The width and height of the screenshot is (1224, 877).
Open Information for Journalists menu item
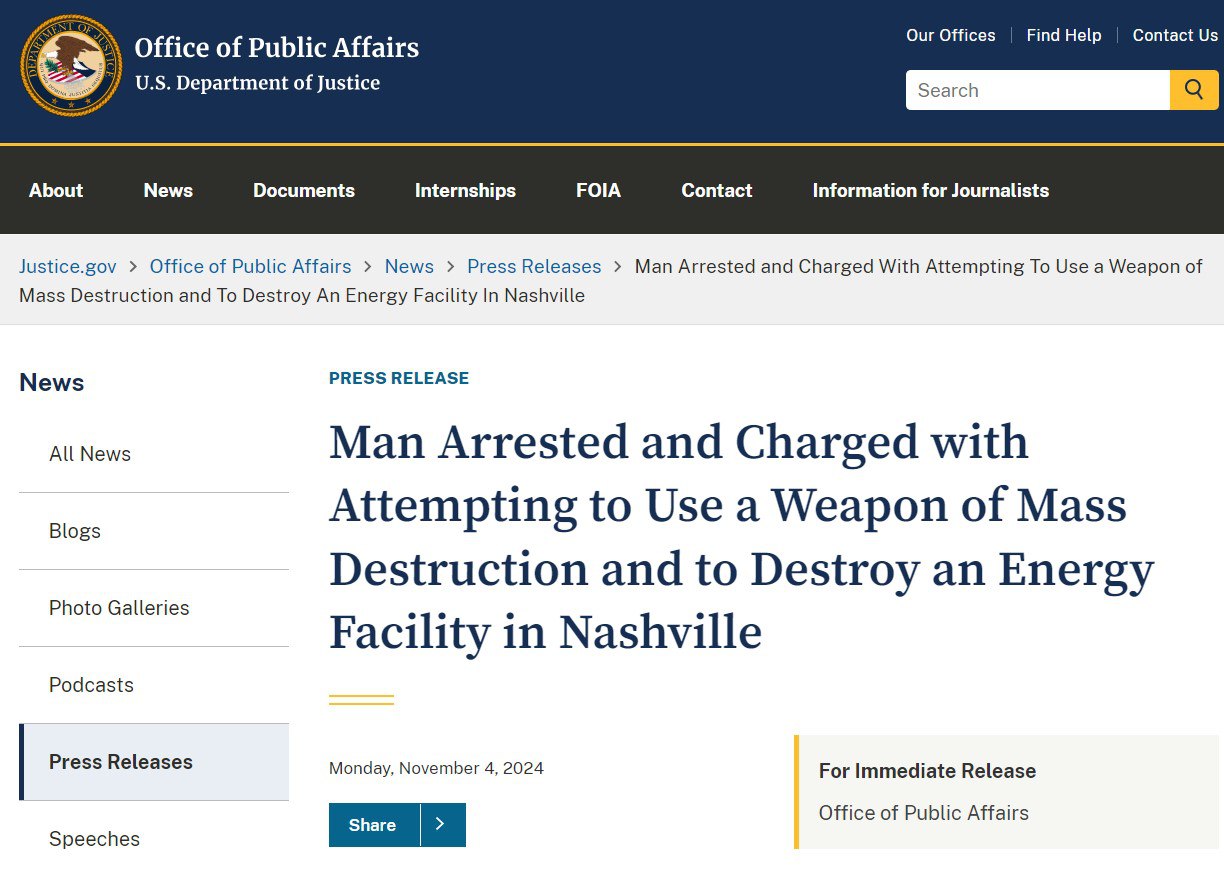(x=930, y=190)
